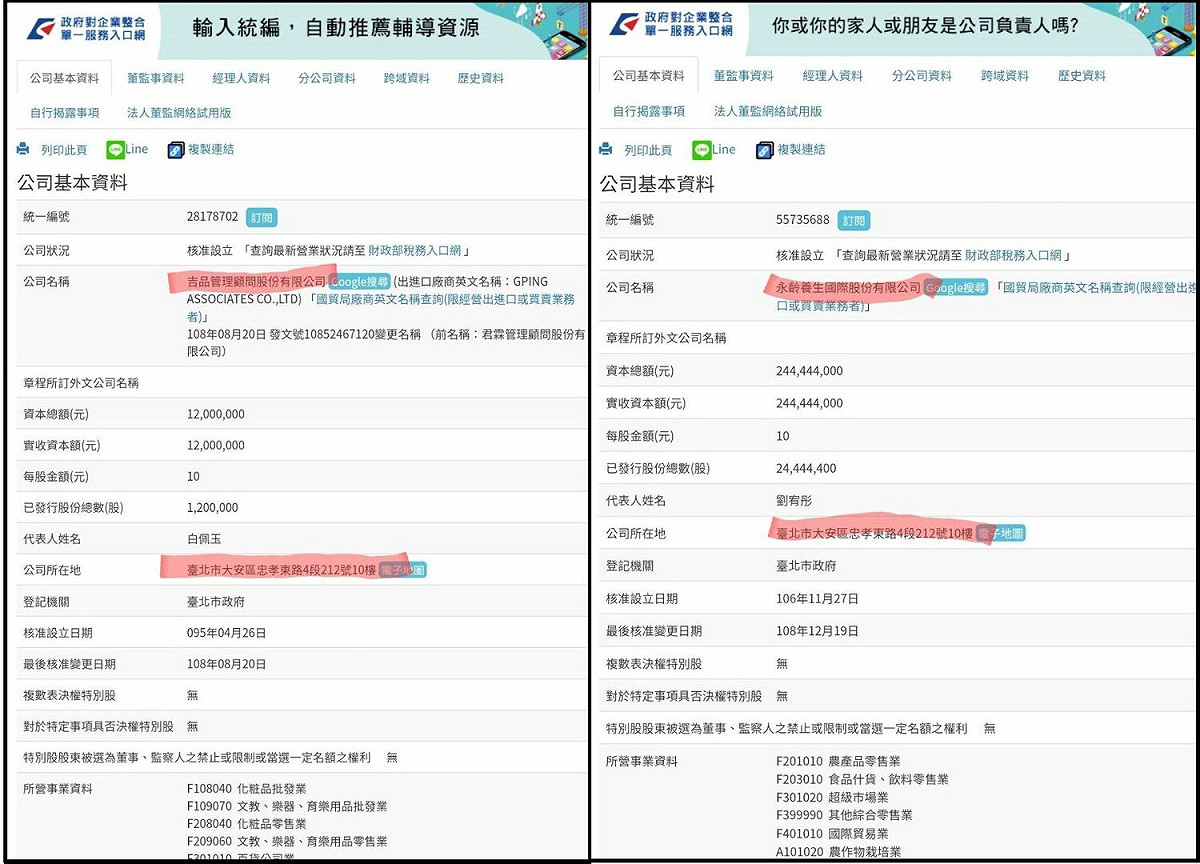The height and width of the screenshot is (864, 1200).
Task: Select capital amount 244,444,000 in 資本總額 row
Action: (809, 371)
